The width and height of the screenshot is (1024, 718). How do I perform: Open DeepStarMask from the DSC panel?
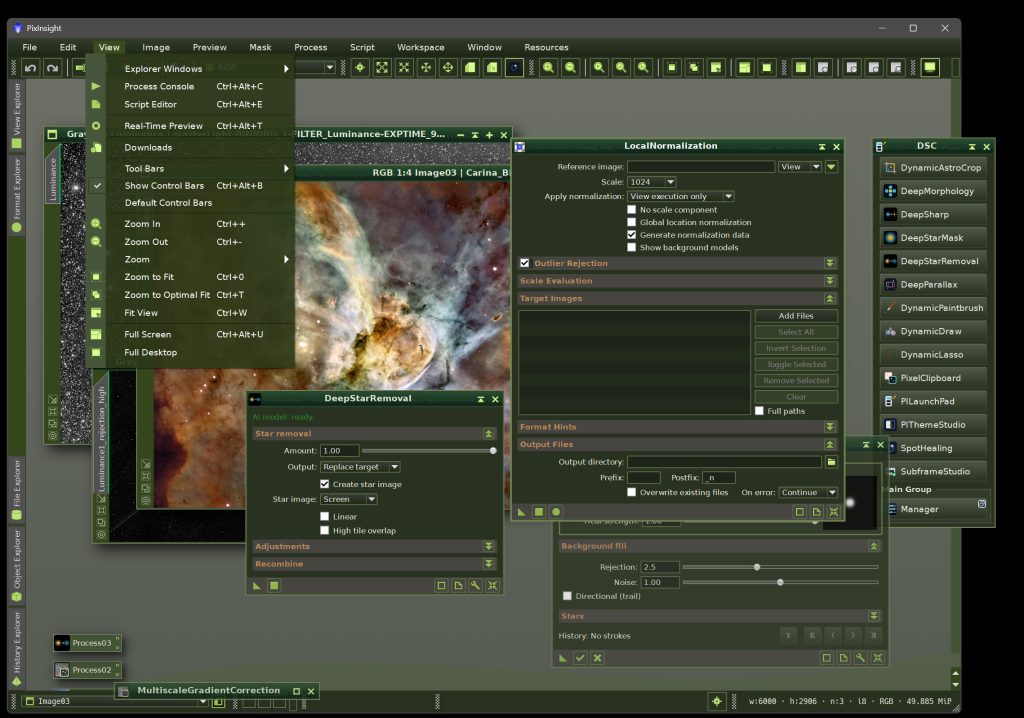933,238
